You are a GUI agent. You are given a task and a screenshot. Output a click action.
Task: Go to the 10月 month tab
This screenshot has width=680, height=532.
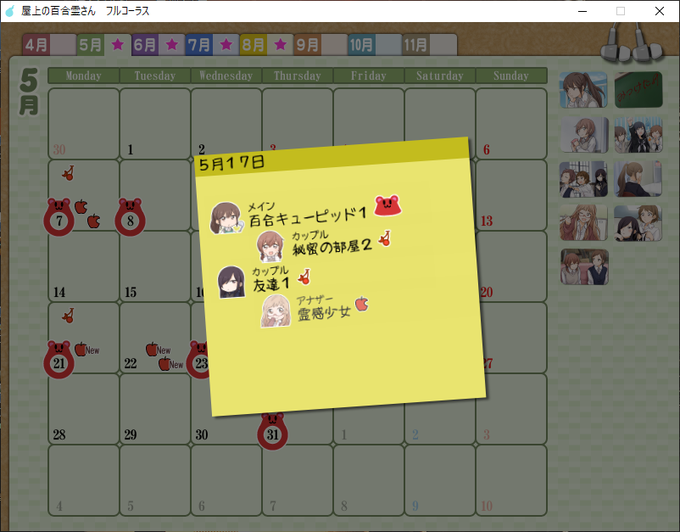pos(375,45)
